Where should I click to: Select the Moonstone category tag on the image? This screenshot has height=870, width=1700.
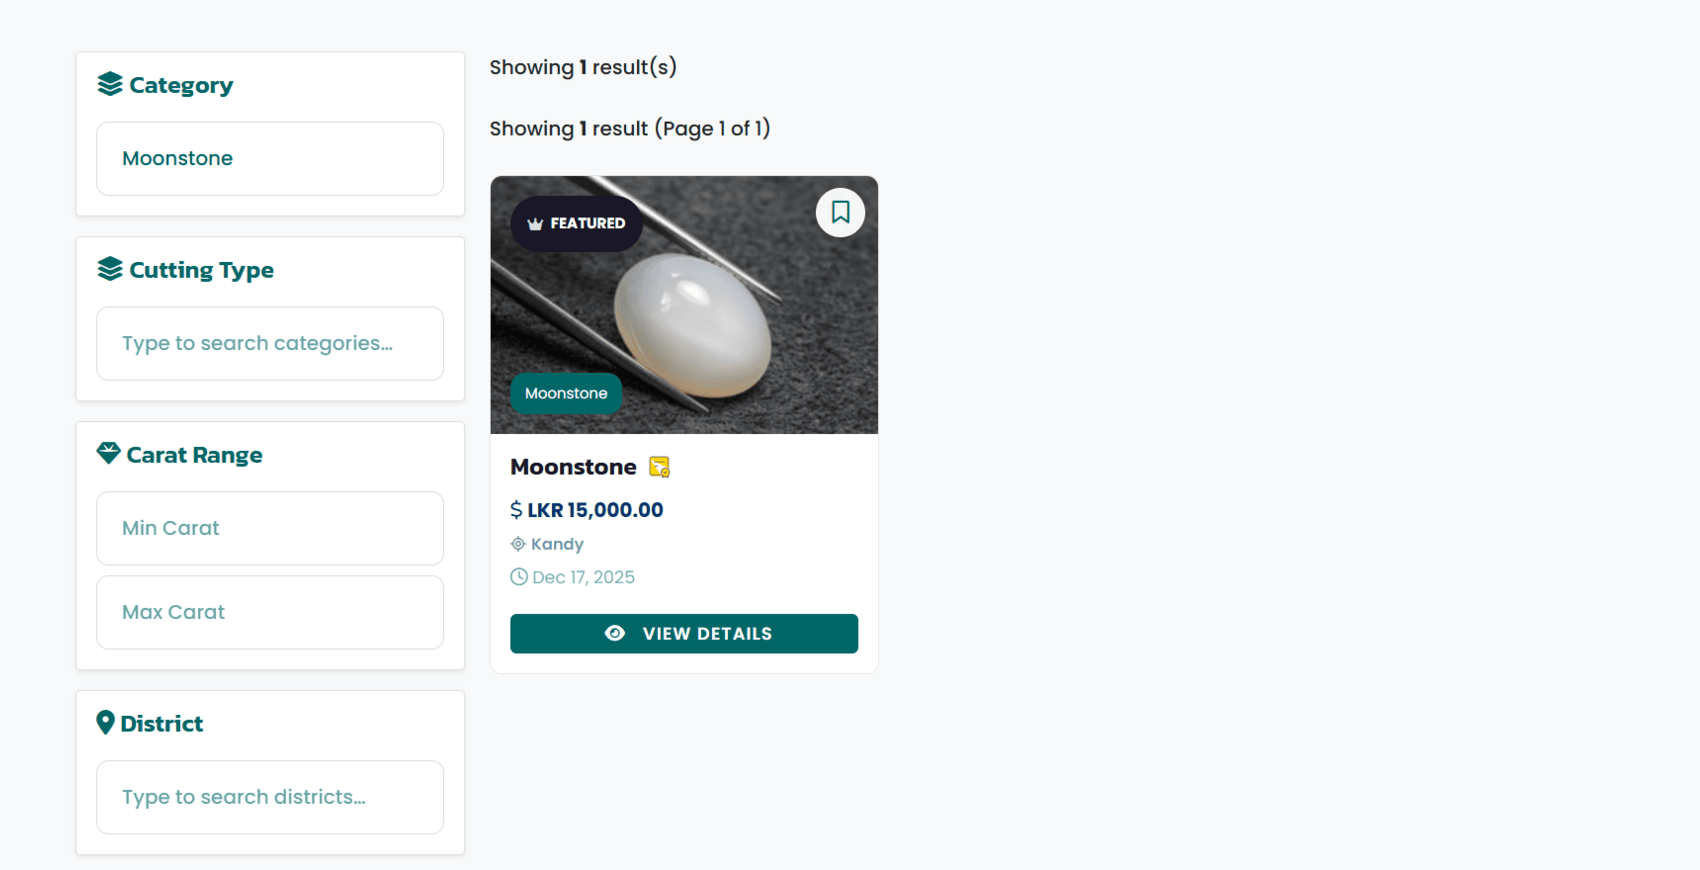[x=565, y=393]
